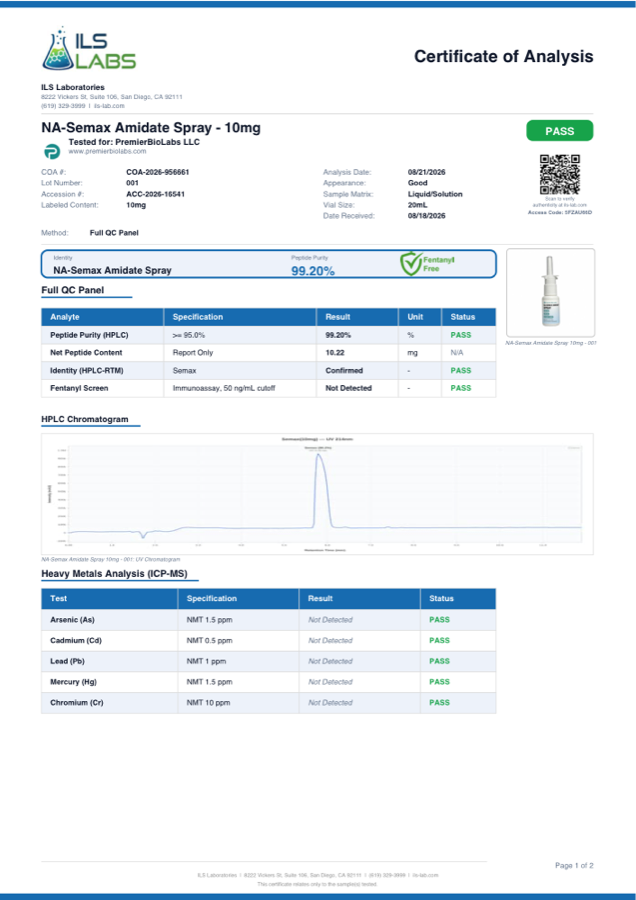The height and width of the screenshot is (900, 636).
Task: Open the www.premierbiolabs.com link
Action: [107, 152]
